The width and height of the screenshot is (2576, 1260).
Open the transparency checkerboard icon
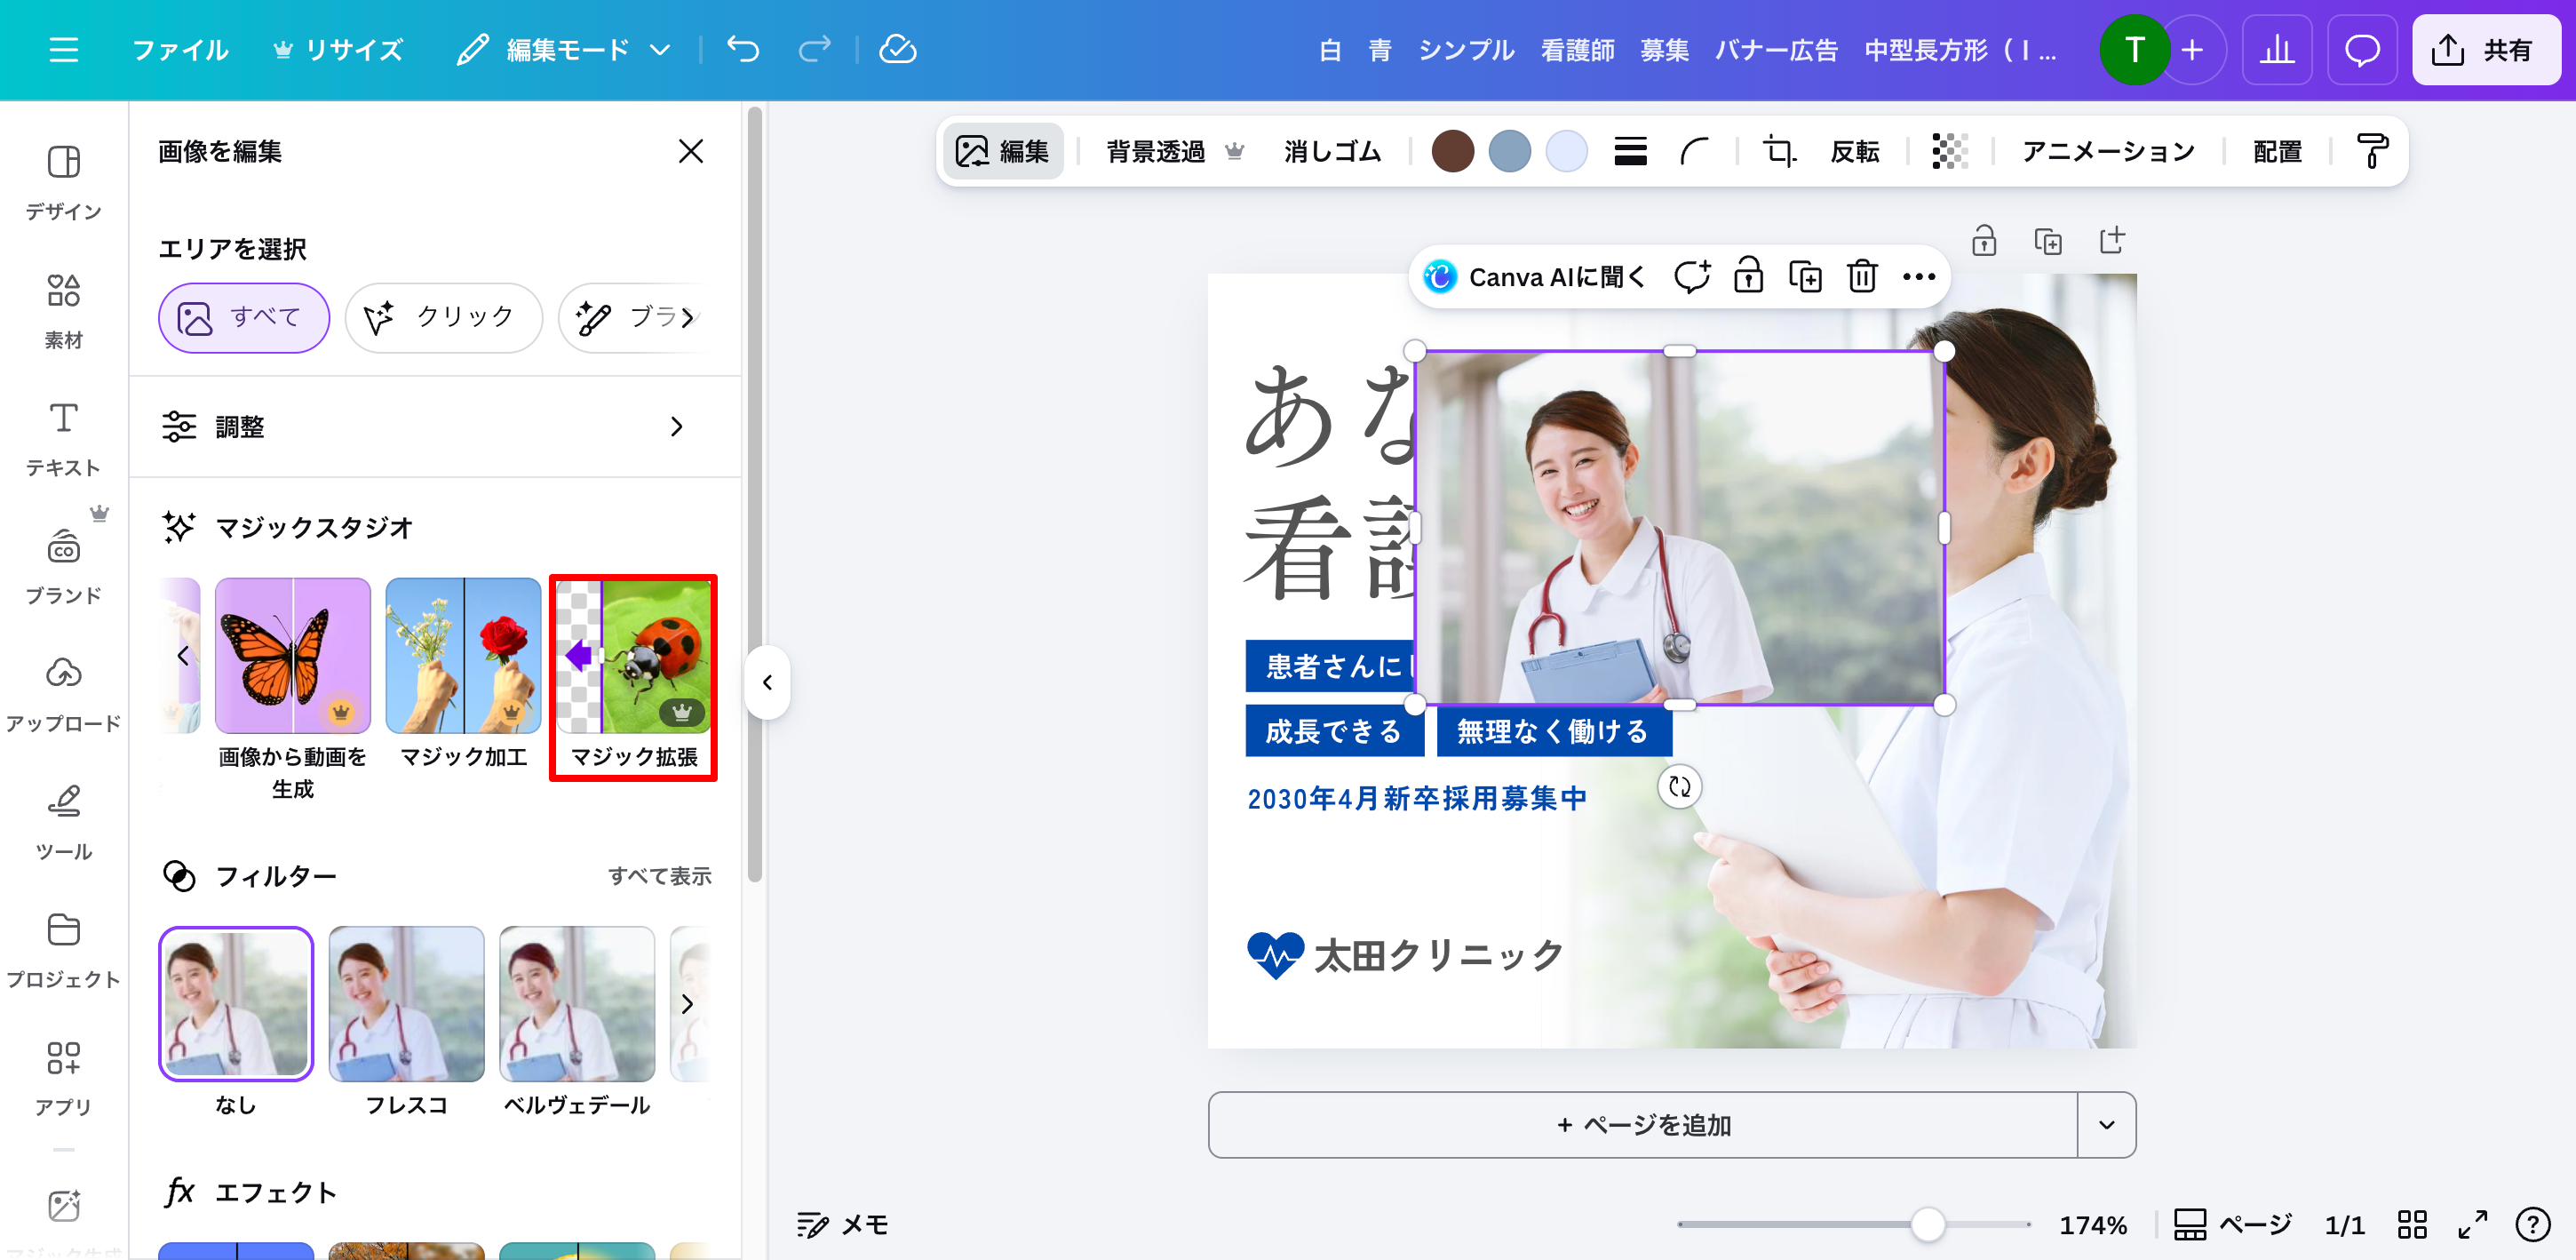(x=1949, y=151)
